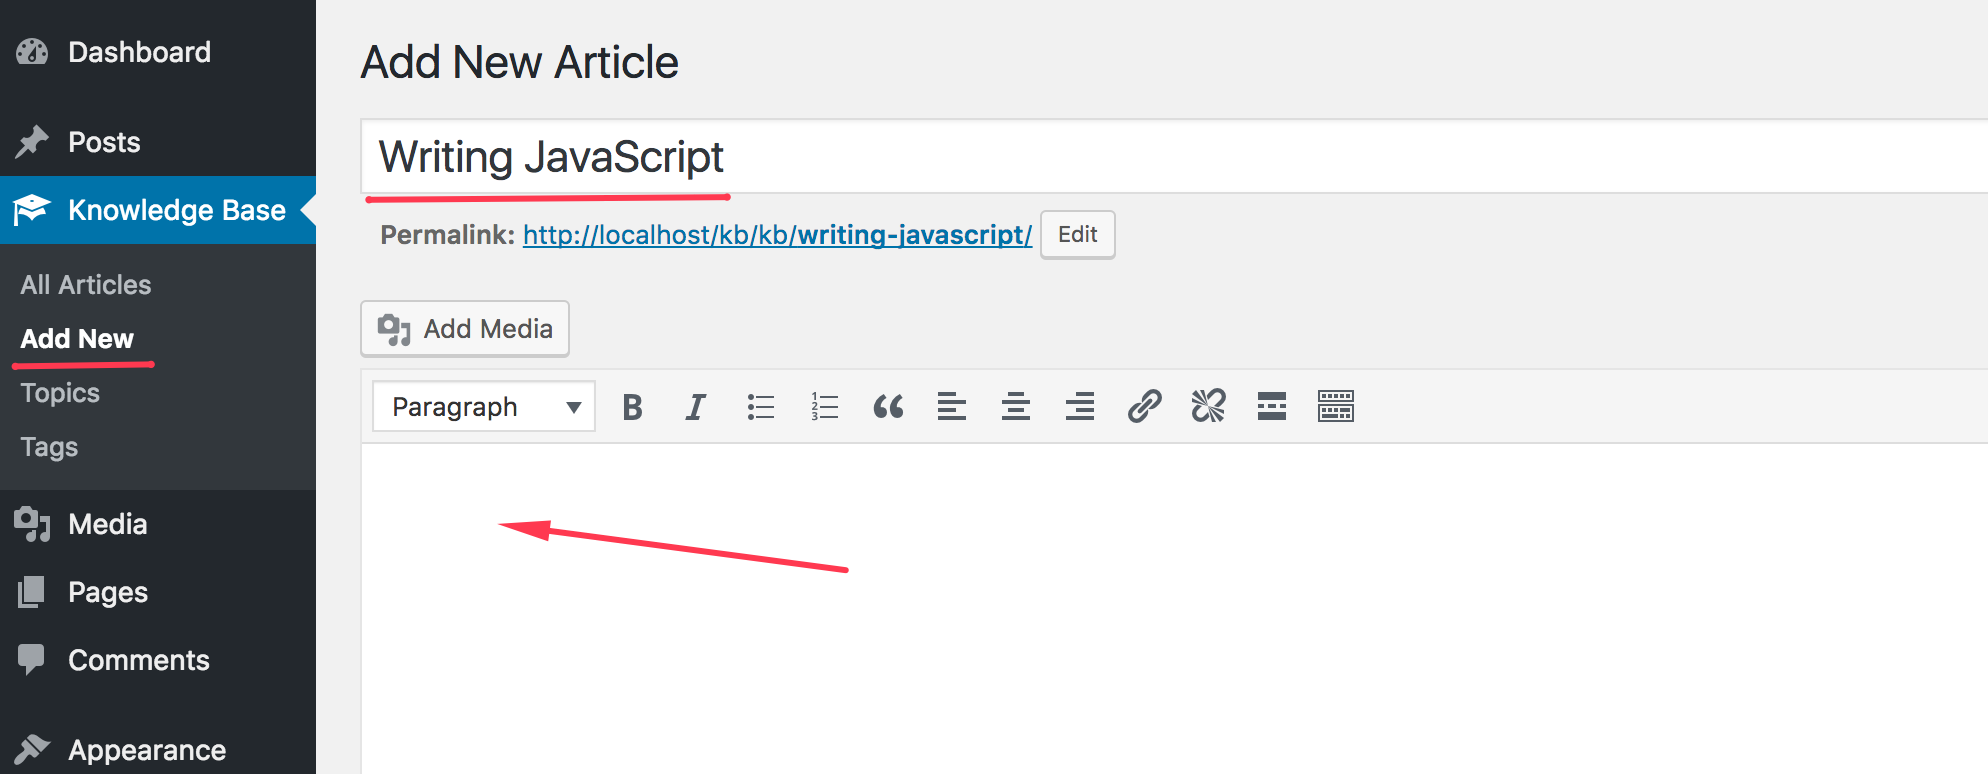Viewport: 1988px width, 774px height.
Task: Align text right
Action: [1080, 407]
